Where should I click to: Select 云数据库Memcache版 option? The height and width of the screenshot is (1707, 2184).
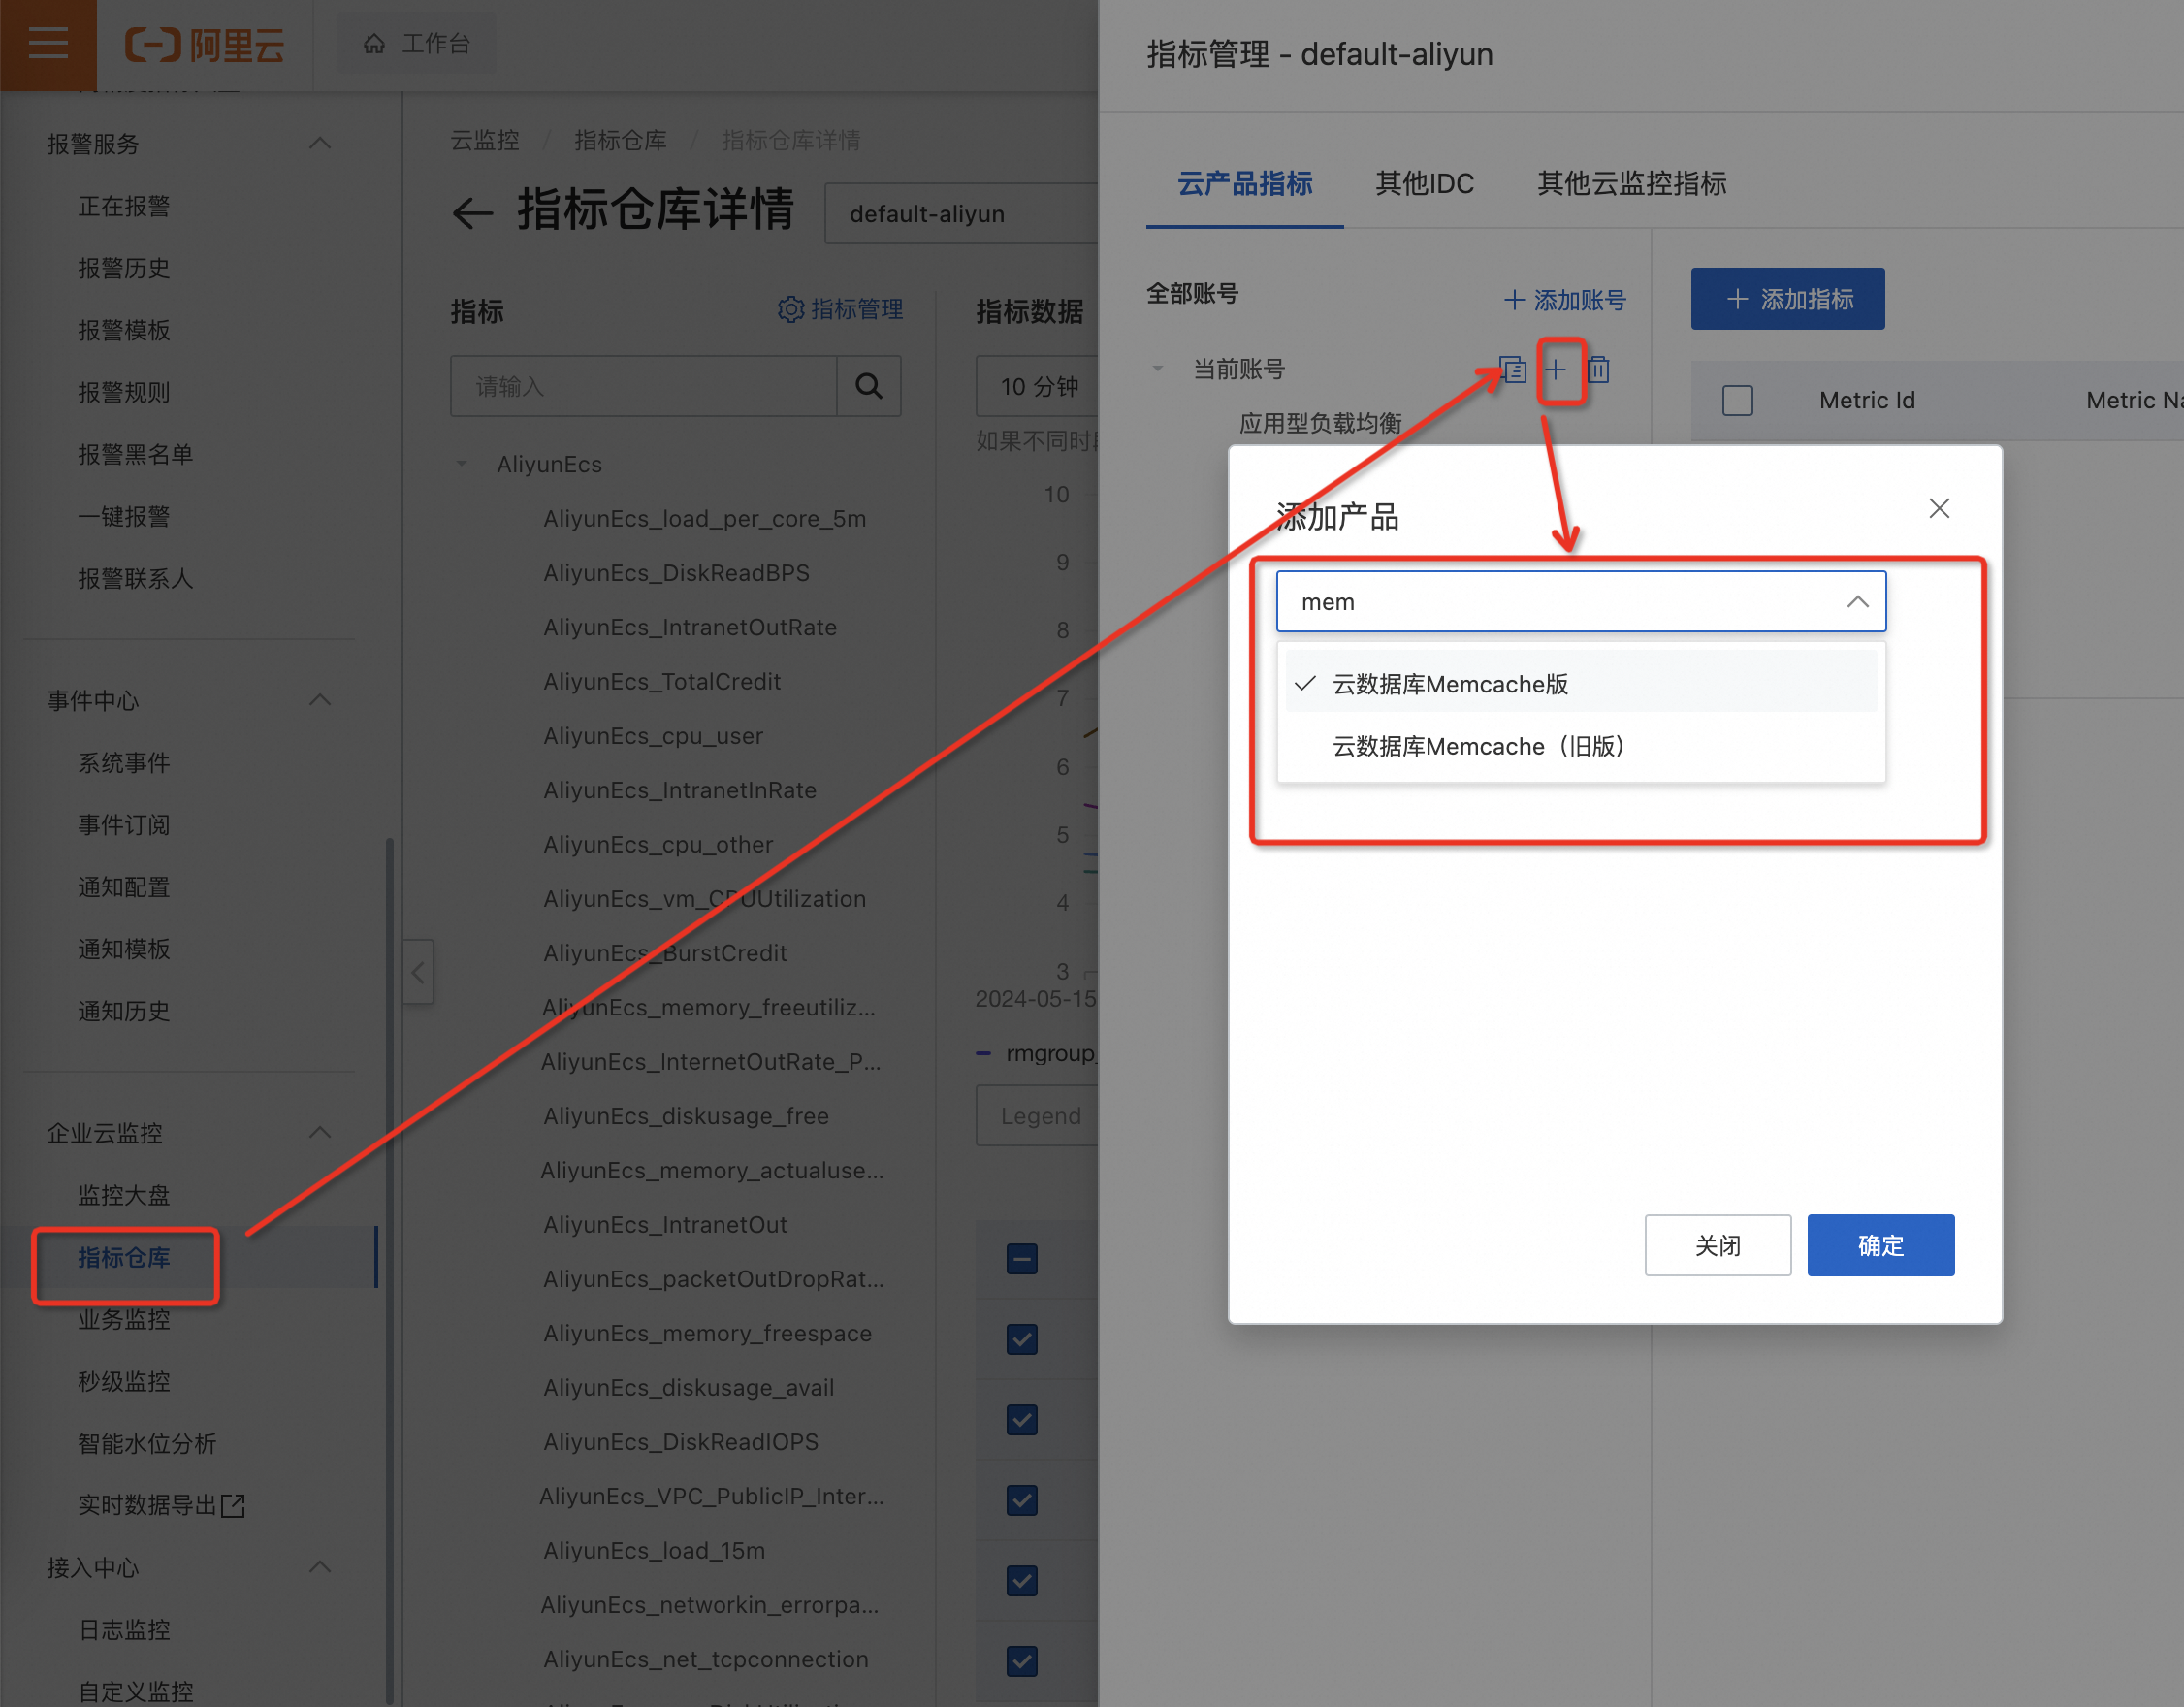pos(1580,683)
